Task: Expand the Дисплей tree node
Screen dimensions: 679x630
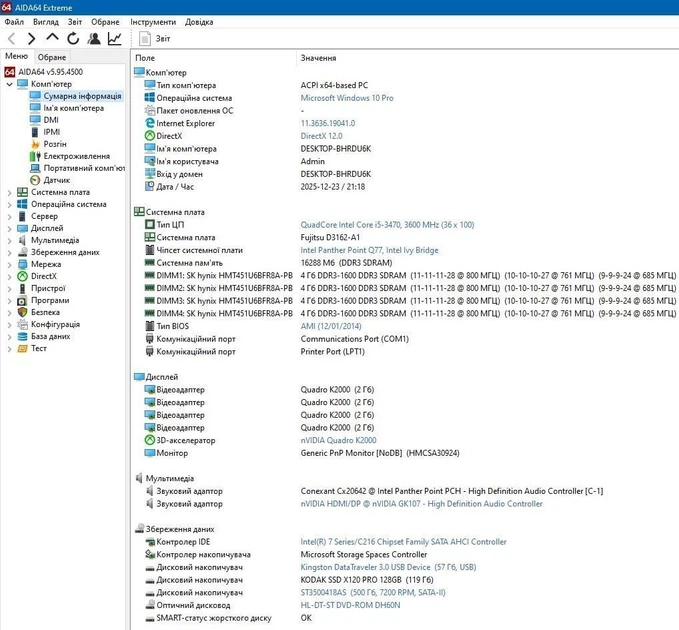Action: [10, 229]
